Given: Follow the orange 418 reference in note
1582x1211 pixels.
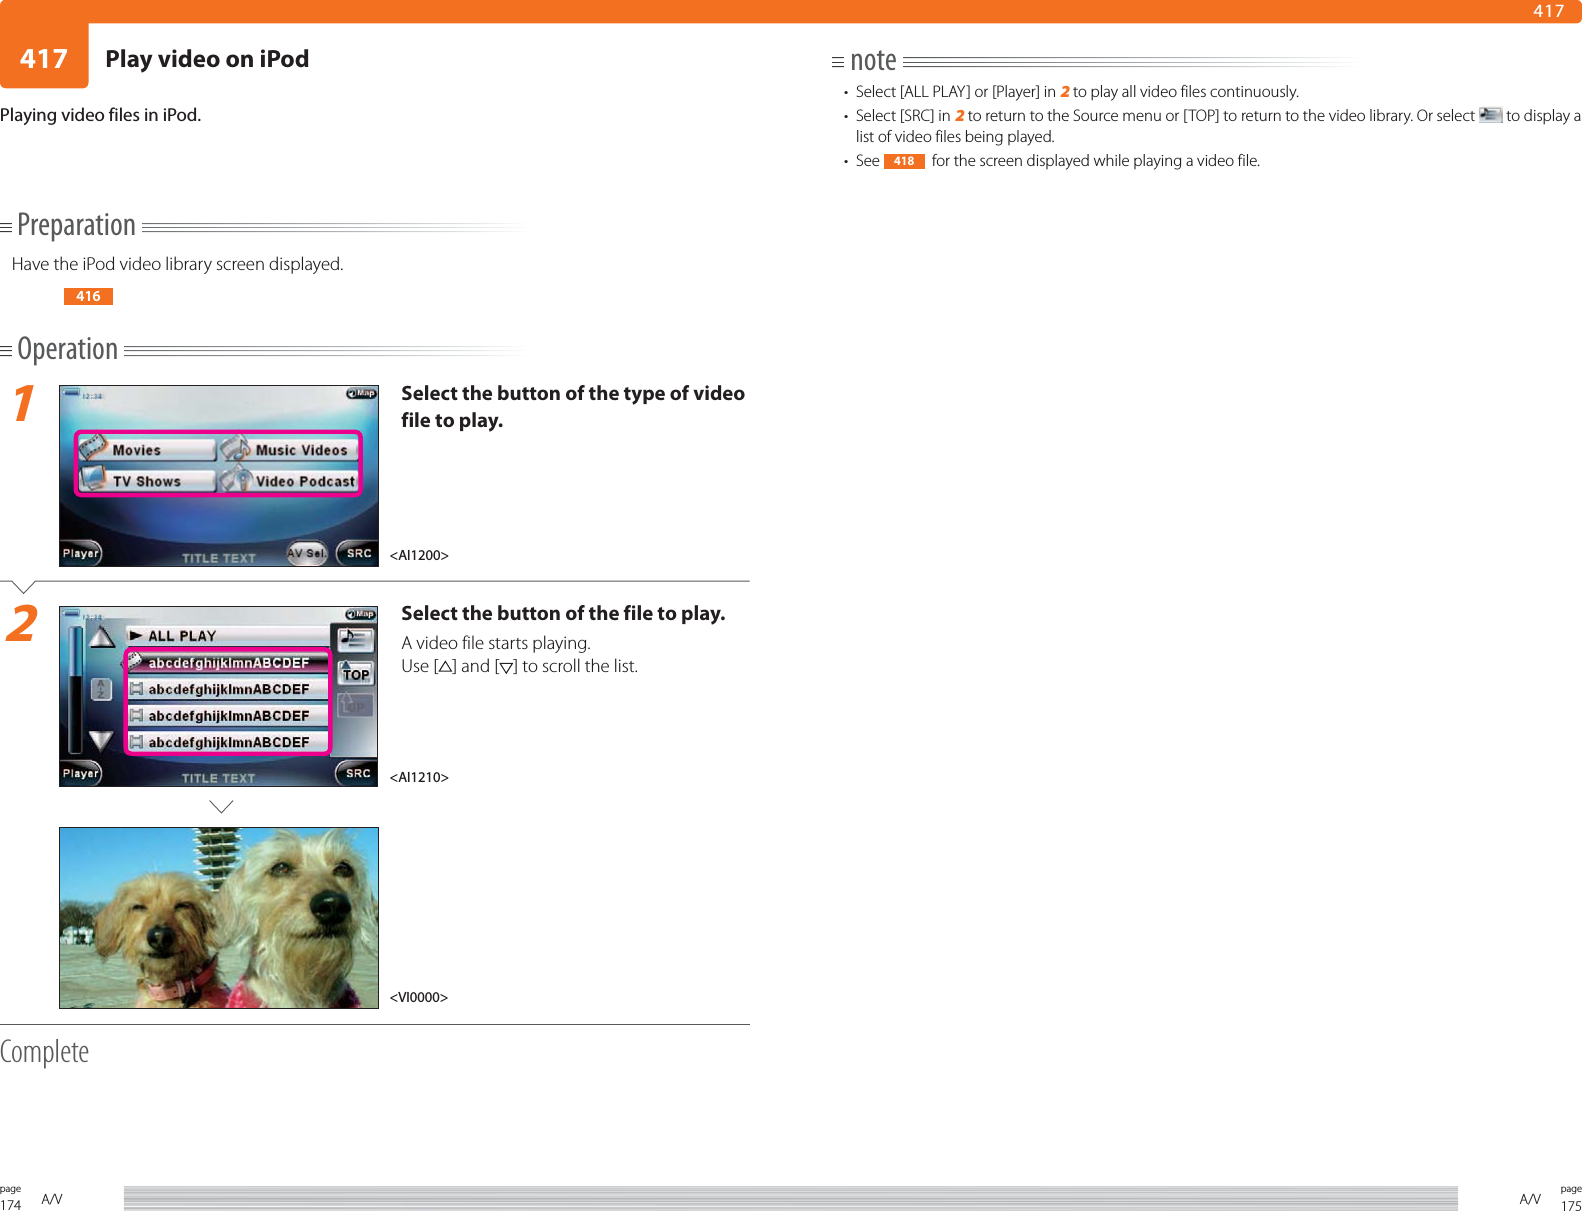Looking at the screenshot, I should 904,161.
